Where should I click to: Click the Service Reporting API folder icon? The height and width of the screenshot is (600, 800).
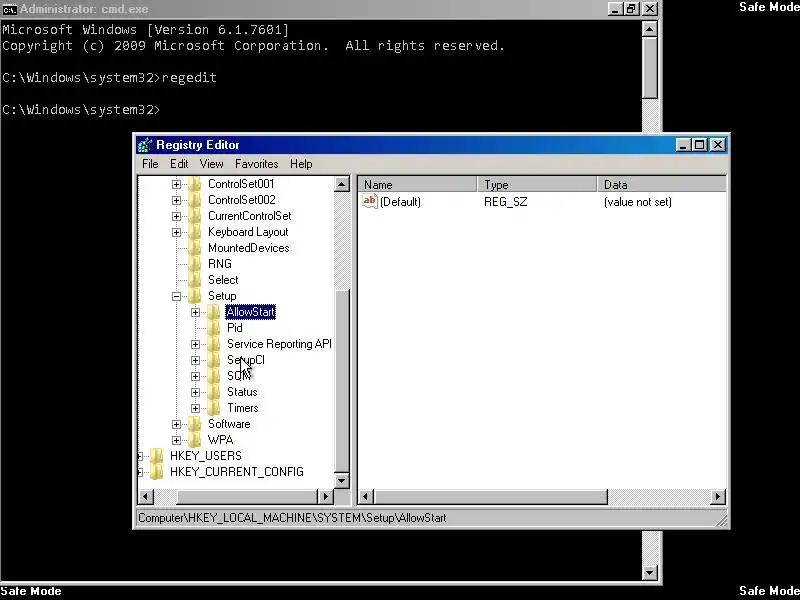coord(214,344)
